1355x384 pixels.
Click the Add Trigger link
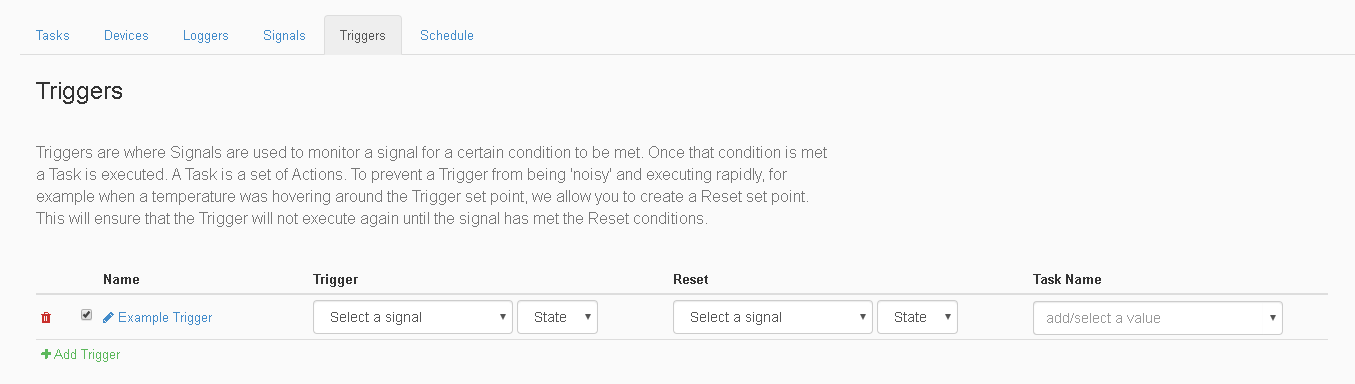click(x=87, y=355)
